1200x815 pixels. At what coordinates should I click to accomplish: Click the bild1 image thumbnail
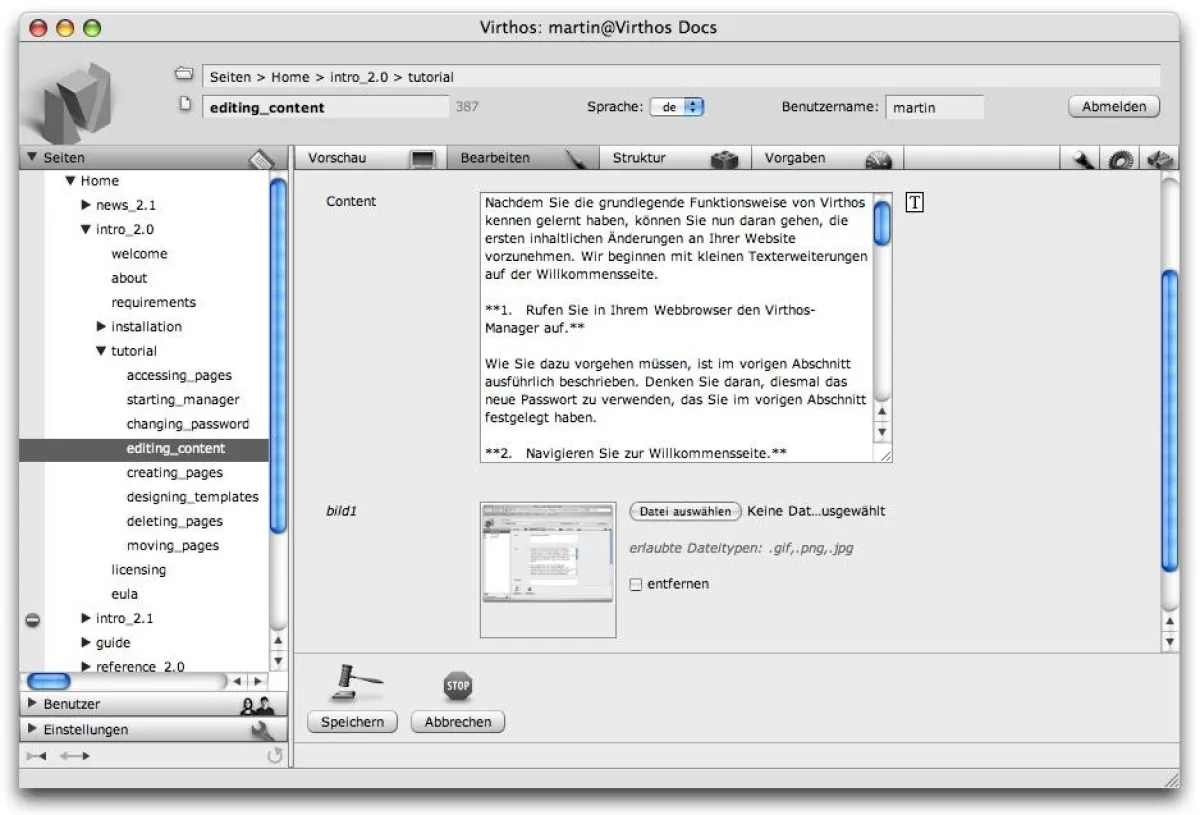547,568
